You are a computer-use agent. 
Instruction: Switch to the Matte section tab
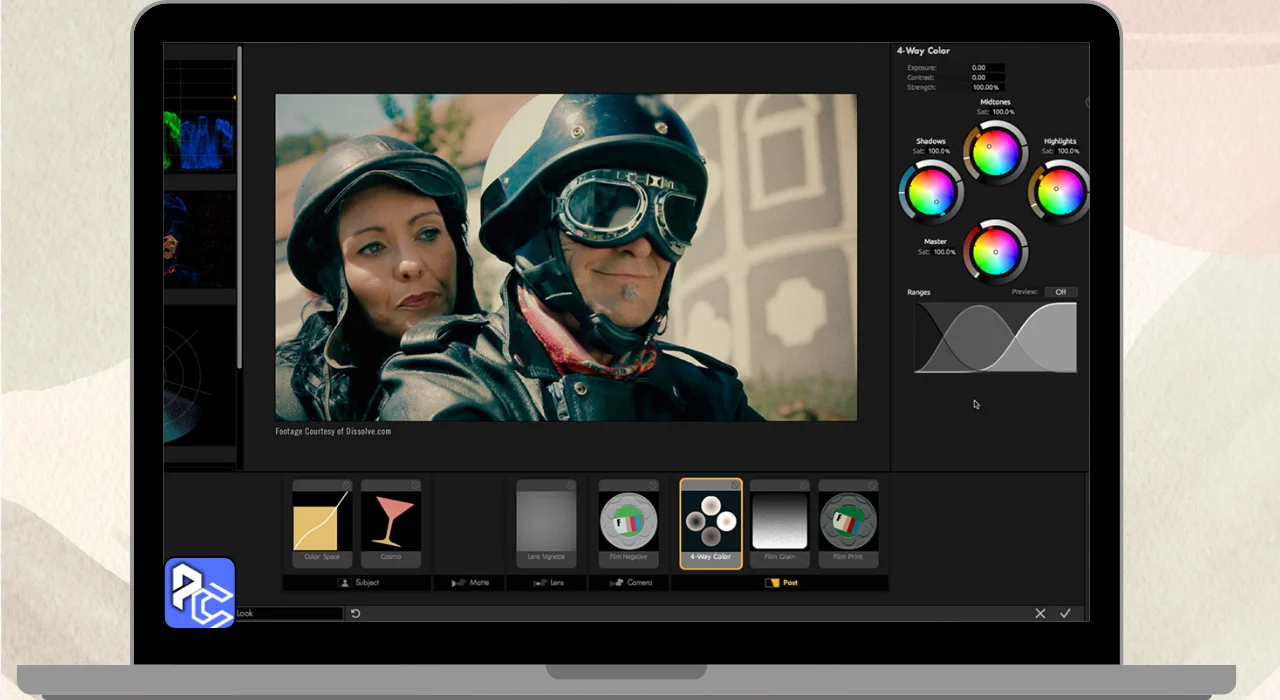[470, 582]
